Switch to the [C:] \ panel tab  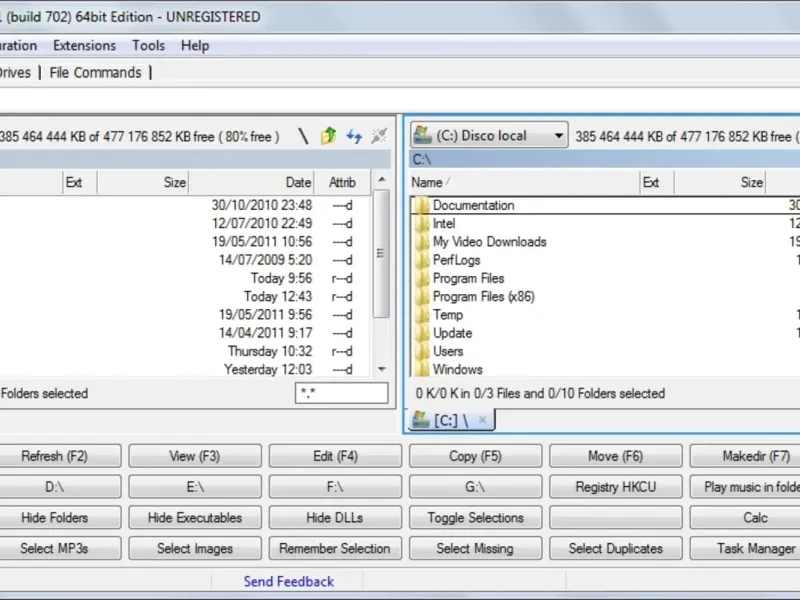451,420
